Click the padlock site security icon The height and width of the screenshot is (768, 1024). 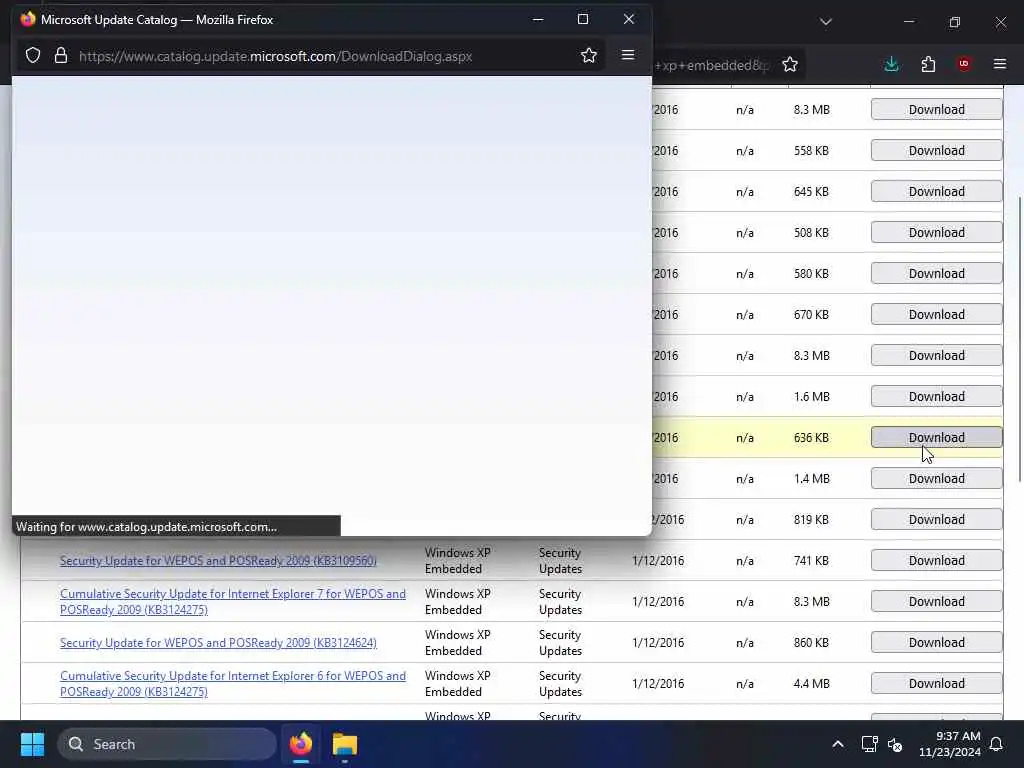click(61, 56)
